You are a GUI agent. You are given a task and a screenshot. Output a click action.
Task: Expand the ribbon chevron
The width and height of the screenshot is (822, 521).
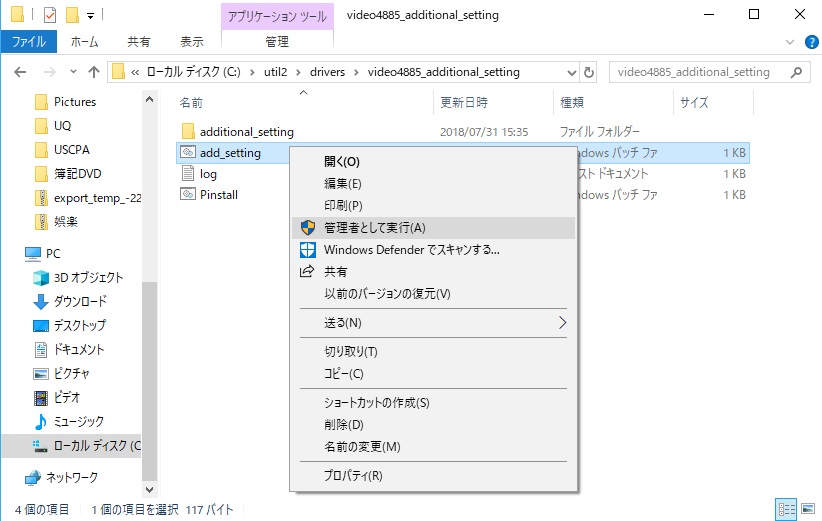pyautogui.click(x=789, y=42)
